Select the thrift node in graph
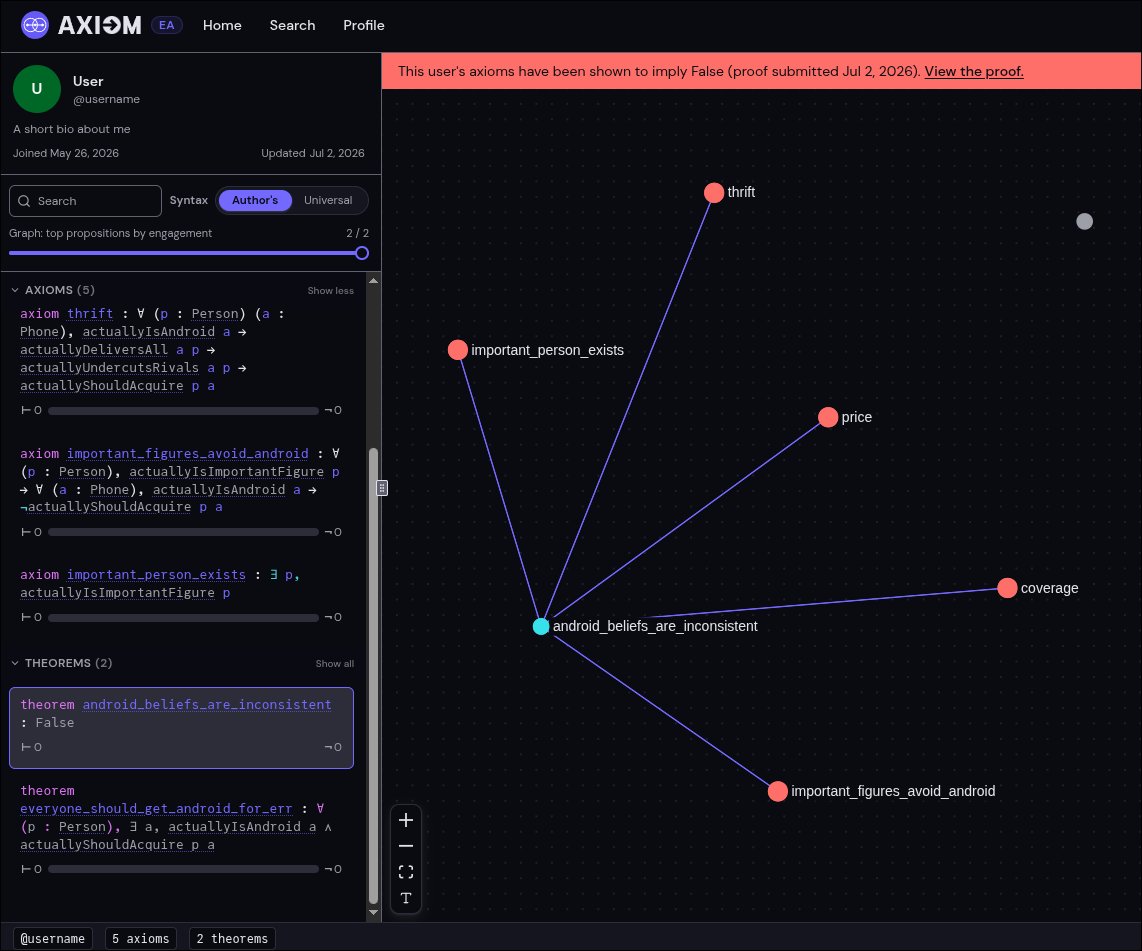Viewport: 1142px width, 951px height. (x=714, y=192)
